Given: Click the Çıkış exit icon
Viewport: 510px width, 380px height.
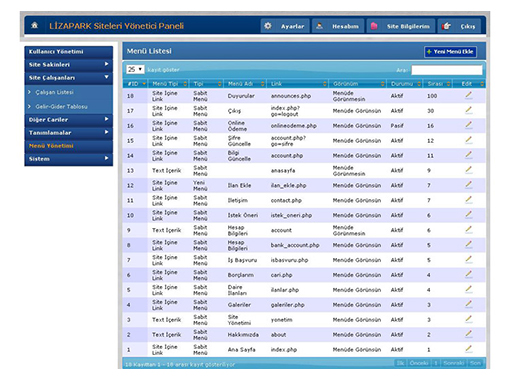Looking at the screenshot, I should pyautogui.click(x=446, y=26).
